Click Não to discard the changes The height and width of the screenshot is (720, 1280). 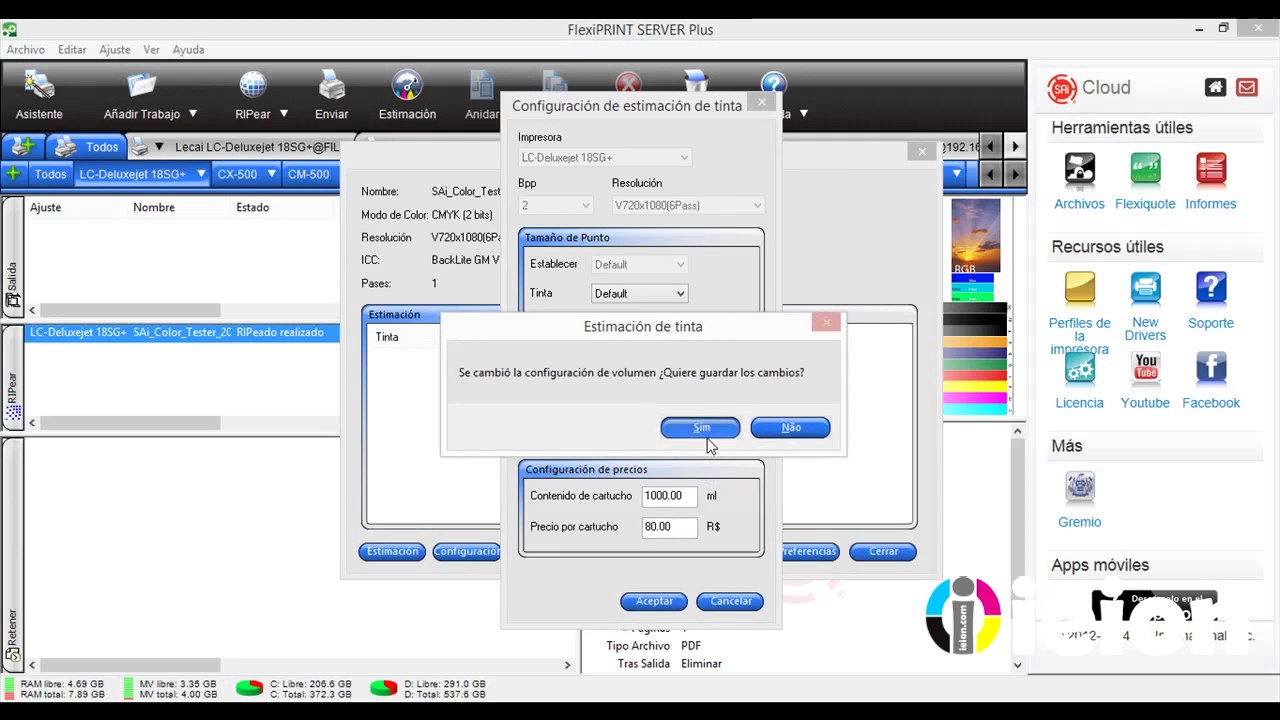[790, 428]
